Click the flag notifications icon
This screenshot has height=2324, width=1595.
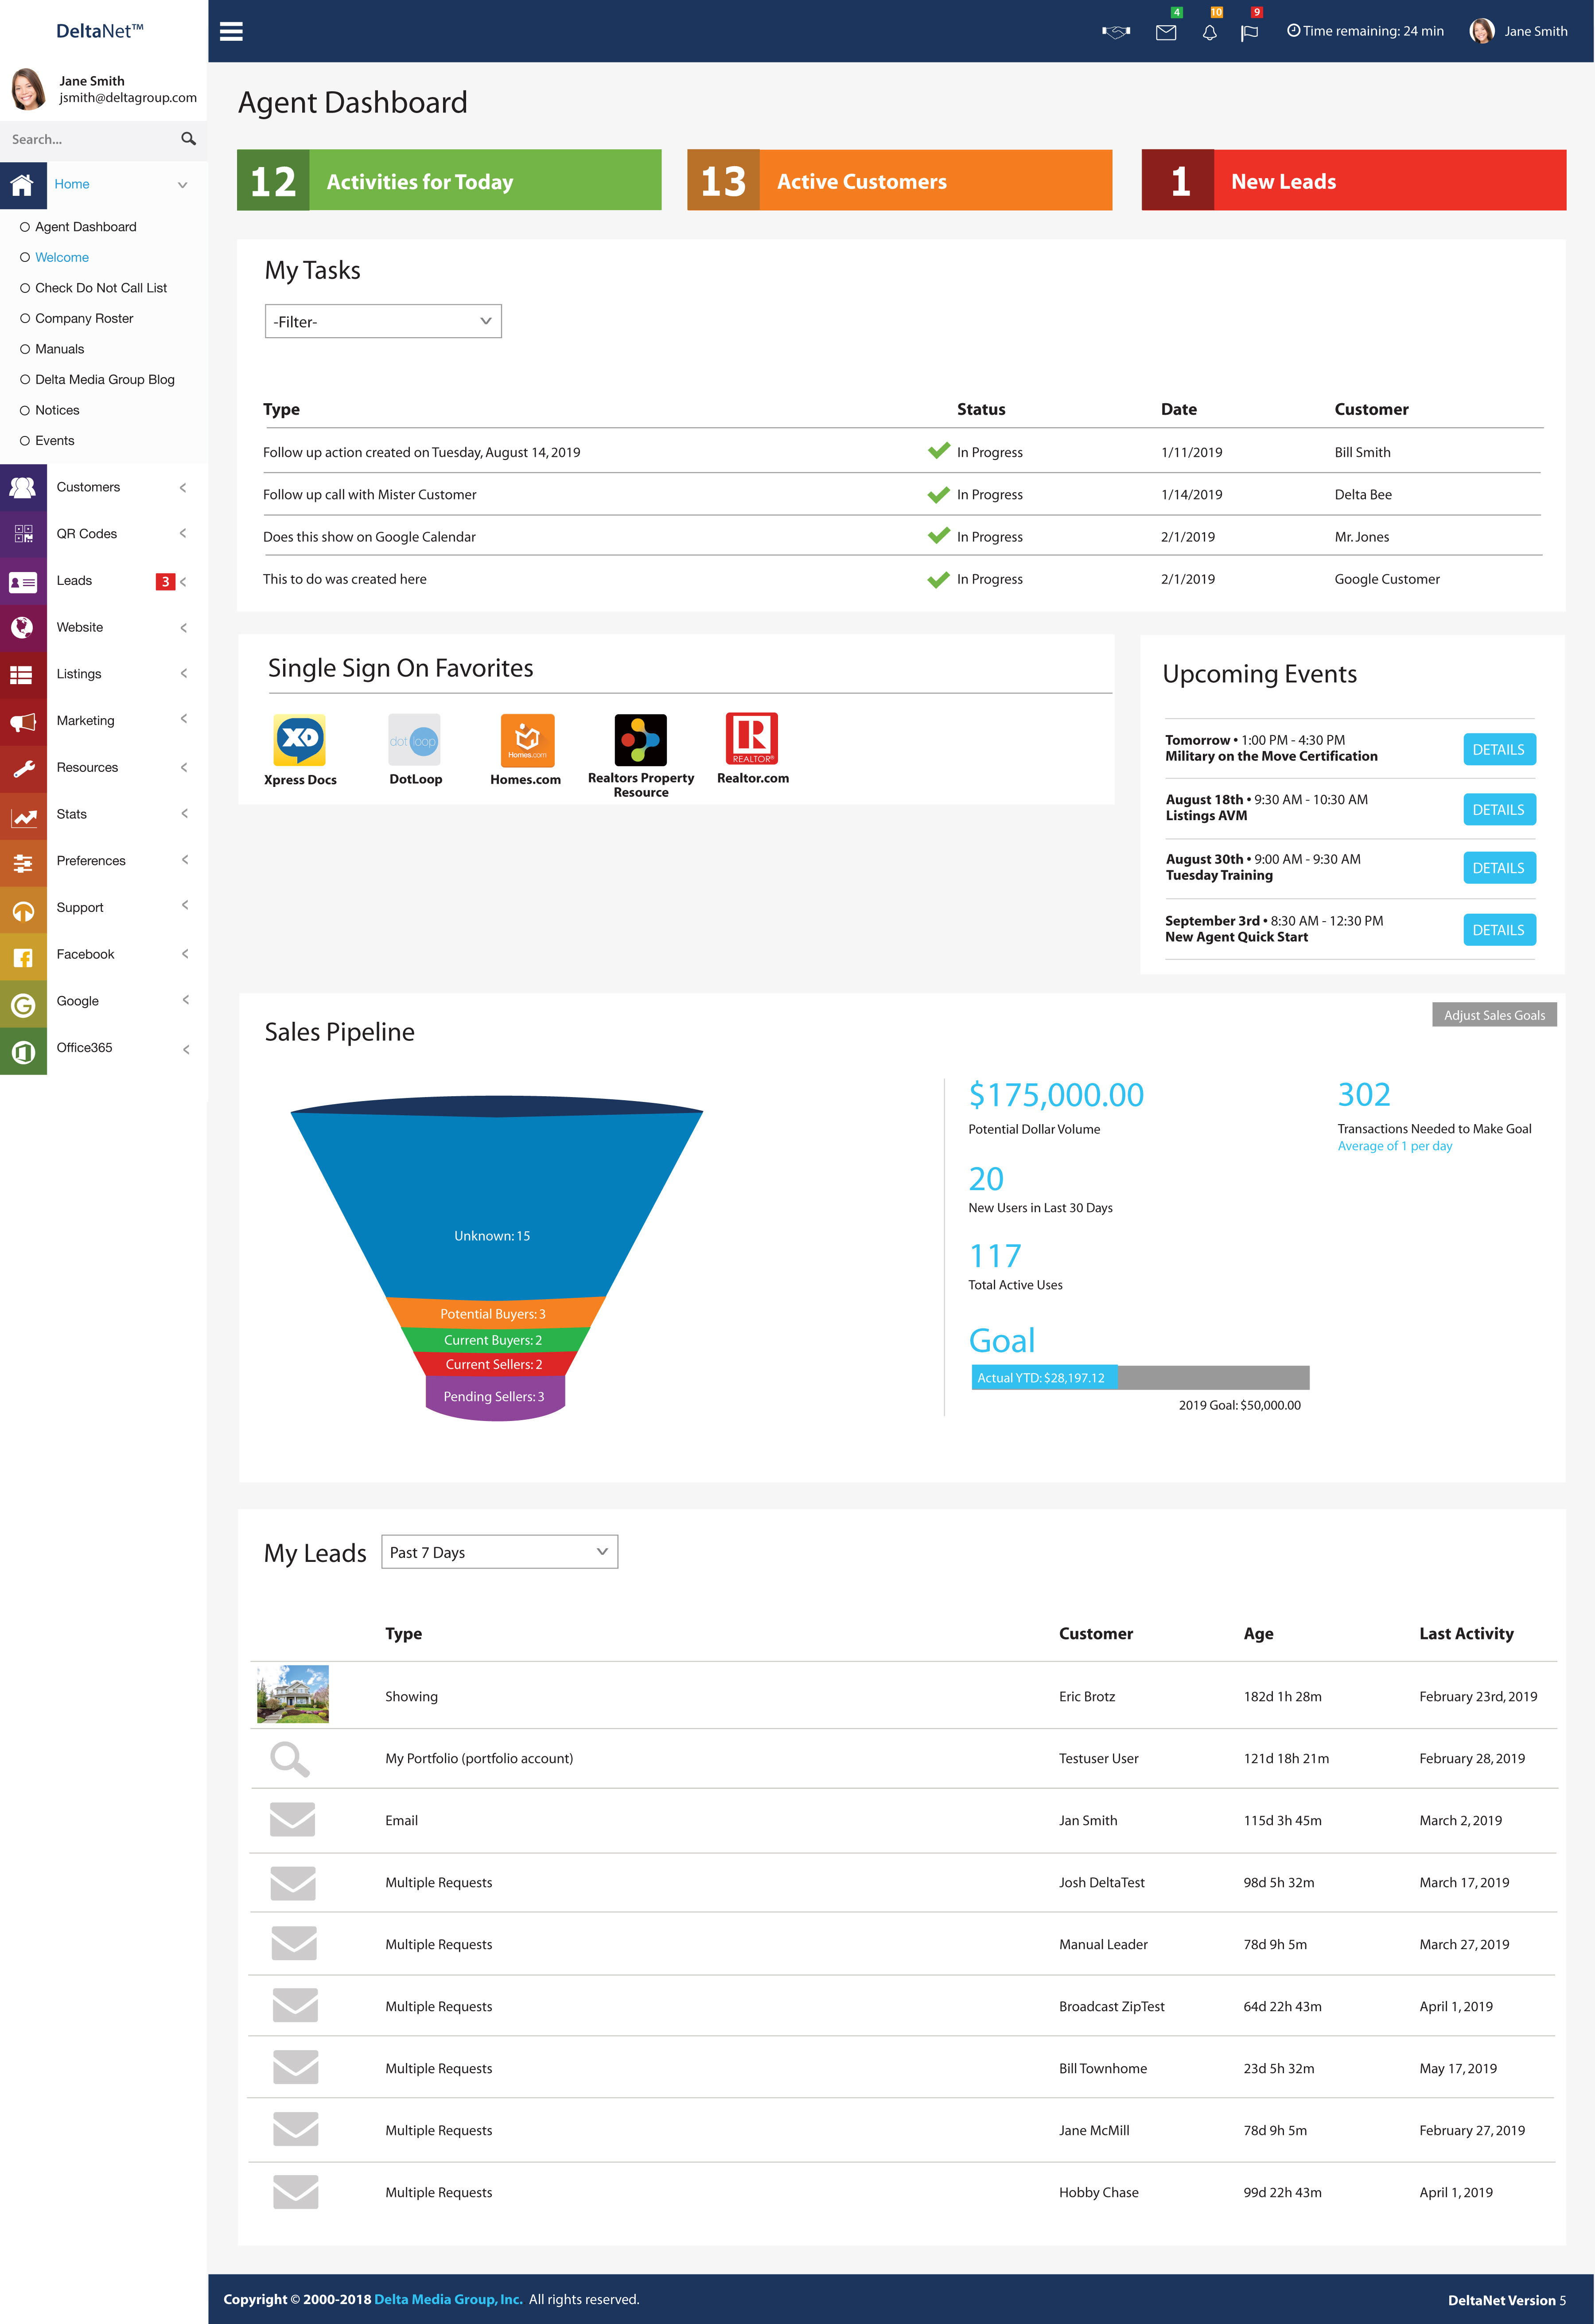click(1249, 33)
